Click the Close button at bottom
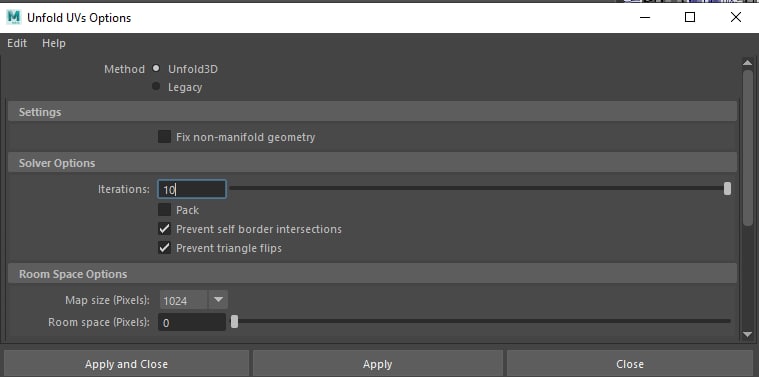The height and width of the screenshot is (377, 759). (x=630, y=364)
